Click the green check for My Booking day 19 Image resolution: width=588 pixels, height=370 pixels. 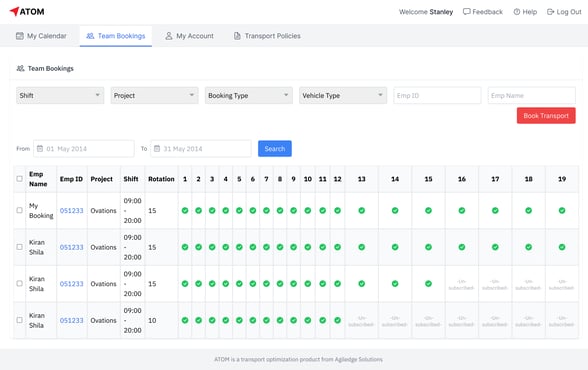[562, 211]
